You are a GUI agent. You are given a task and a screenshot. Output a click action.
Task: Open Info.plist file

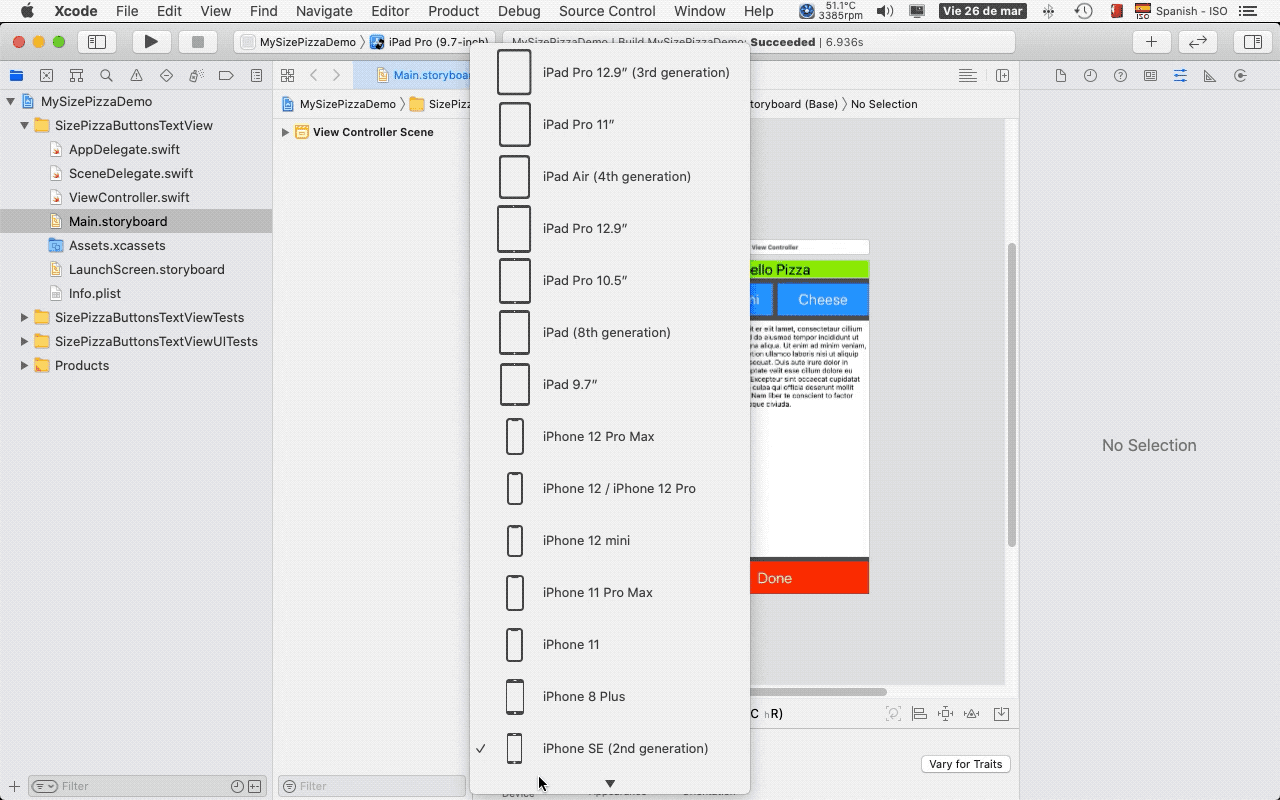point(95,293)
